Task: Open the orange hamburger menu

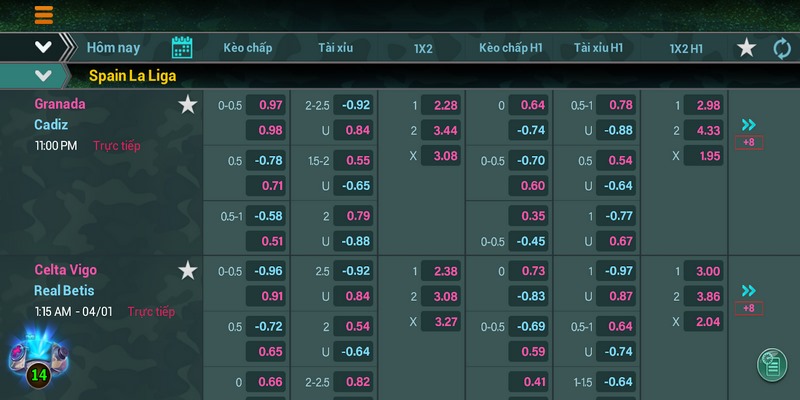Action: coord(44,15)
